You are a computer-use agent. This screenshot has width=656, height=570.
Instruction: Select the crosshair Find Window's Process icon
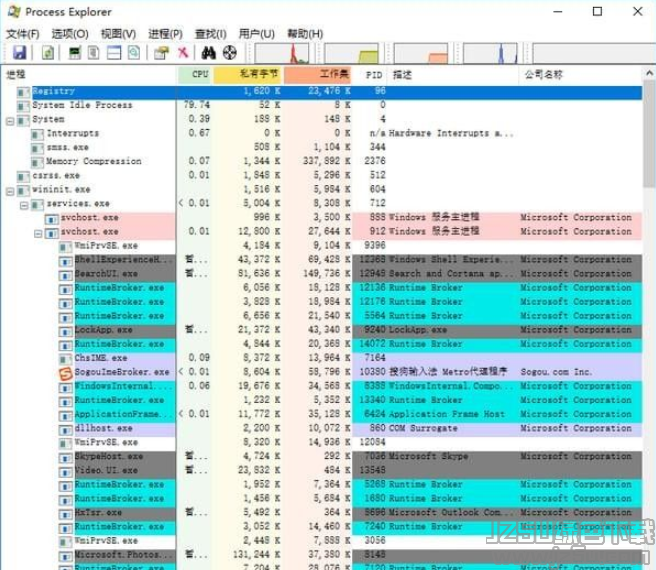[229, 53]
